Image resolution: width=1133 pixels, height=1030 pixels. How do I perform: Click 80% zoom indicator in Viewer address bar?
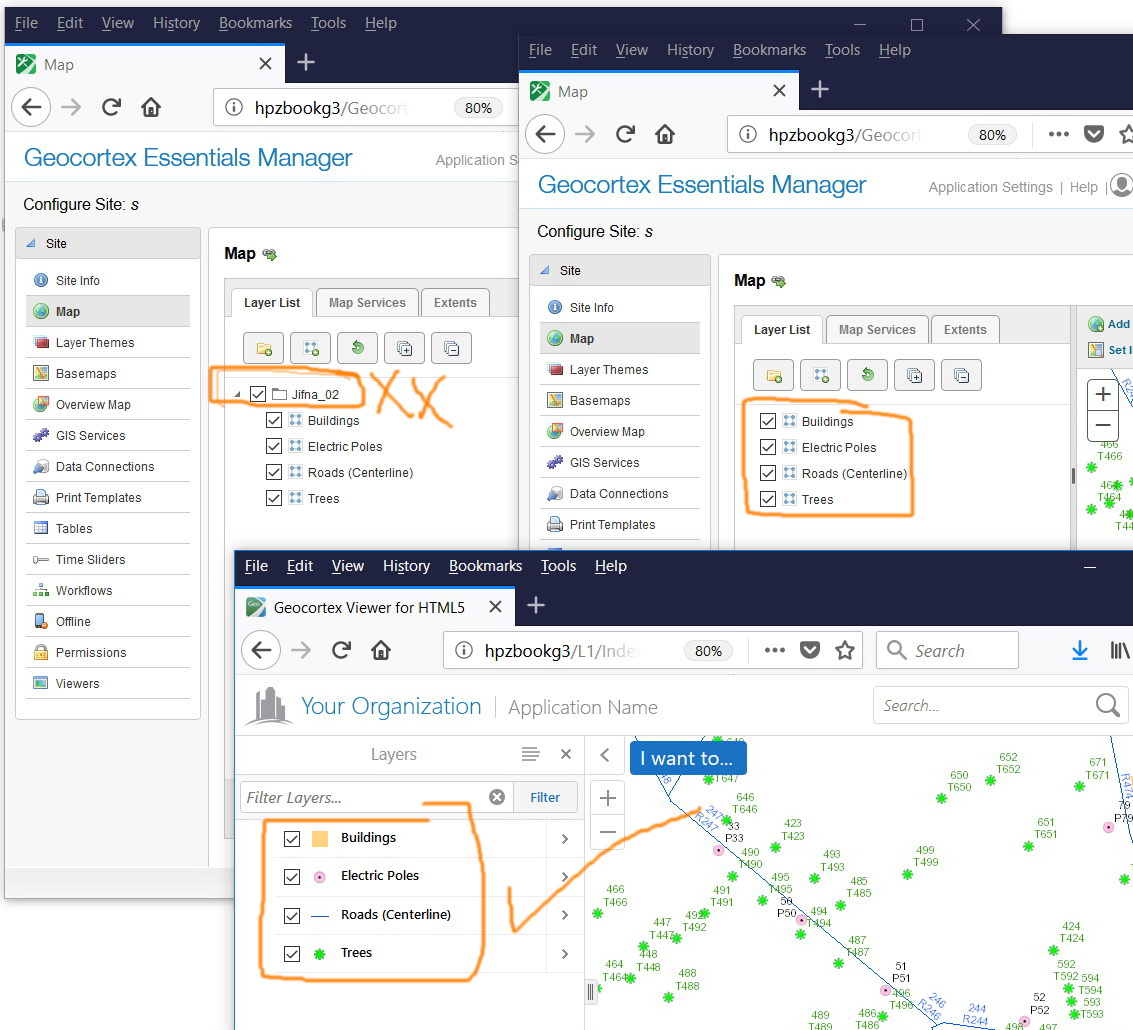pos(708,651)
